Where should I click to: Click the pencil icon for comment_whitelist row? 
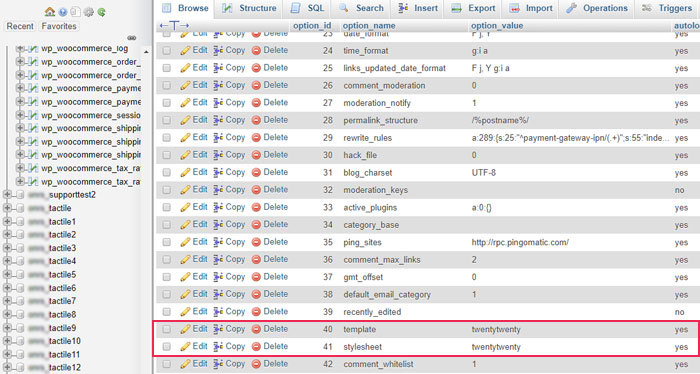(185, 364)
